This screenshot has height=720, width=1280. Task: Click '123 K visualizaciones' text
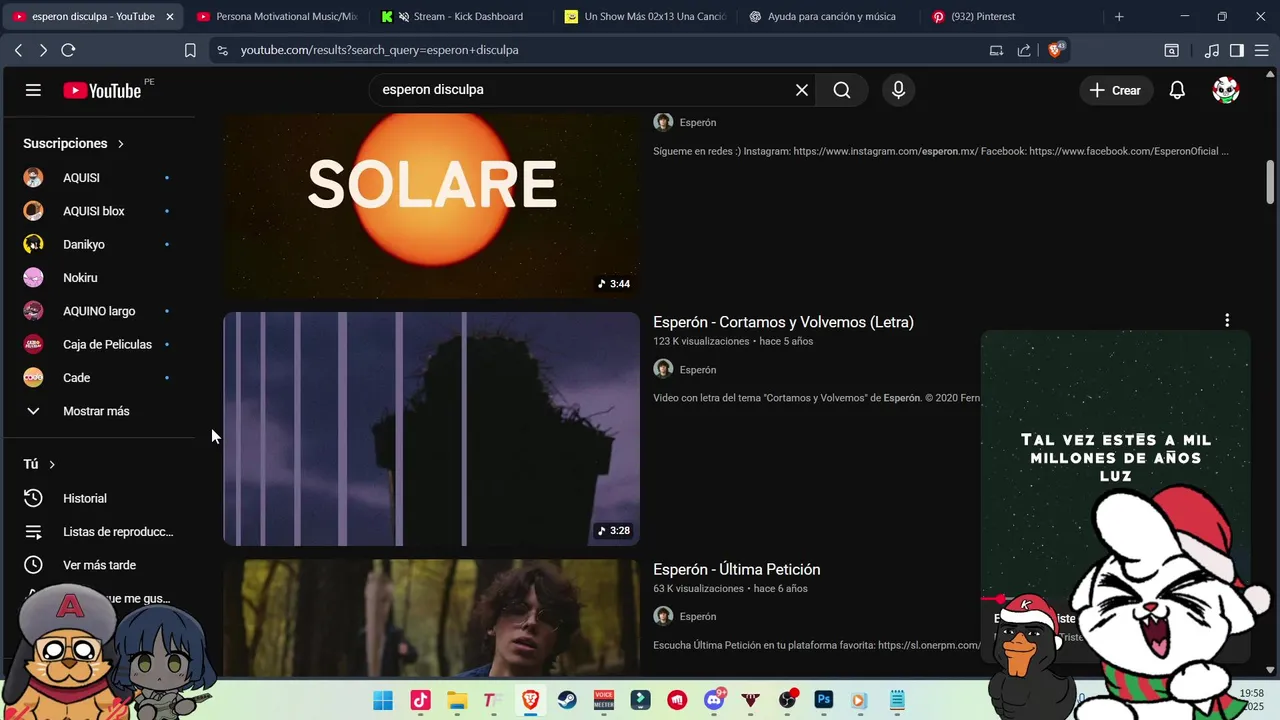click(x=701, y=342)
